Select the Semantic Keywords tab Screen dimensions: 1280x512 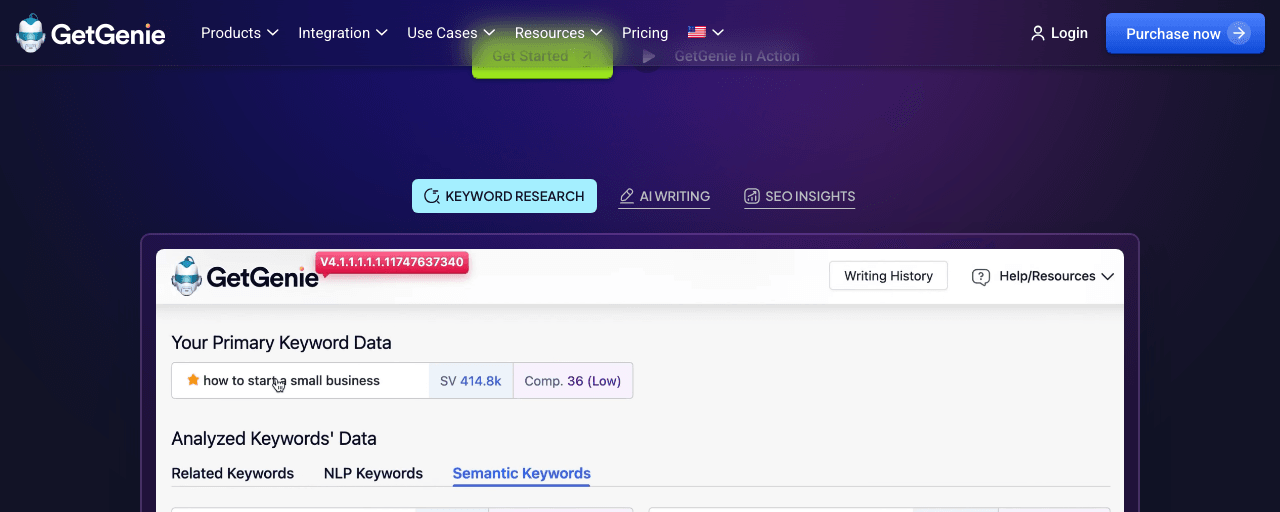tap(521, 473)
